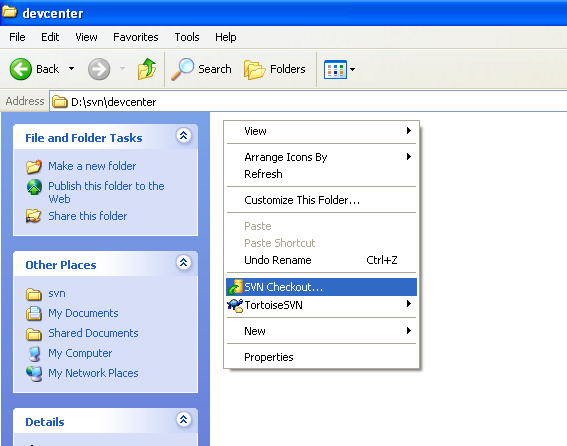Open the Back history dropdown arrow
The height and width of the screenshot is (446, 567).
[72, 68]
